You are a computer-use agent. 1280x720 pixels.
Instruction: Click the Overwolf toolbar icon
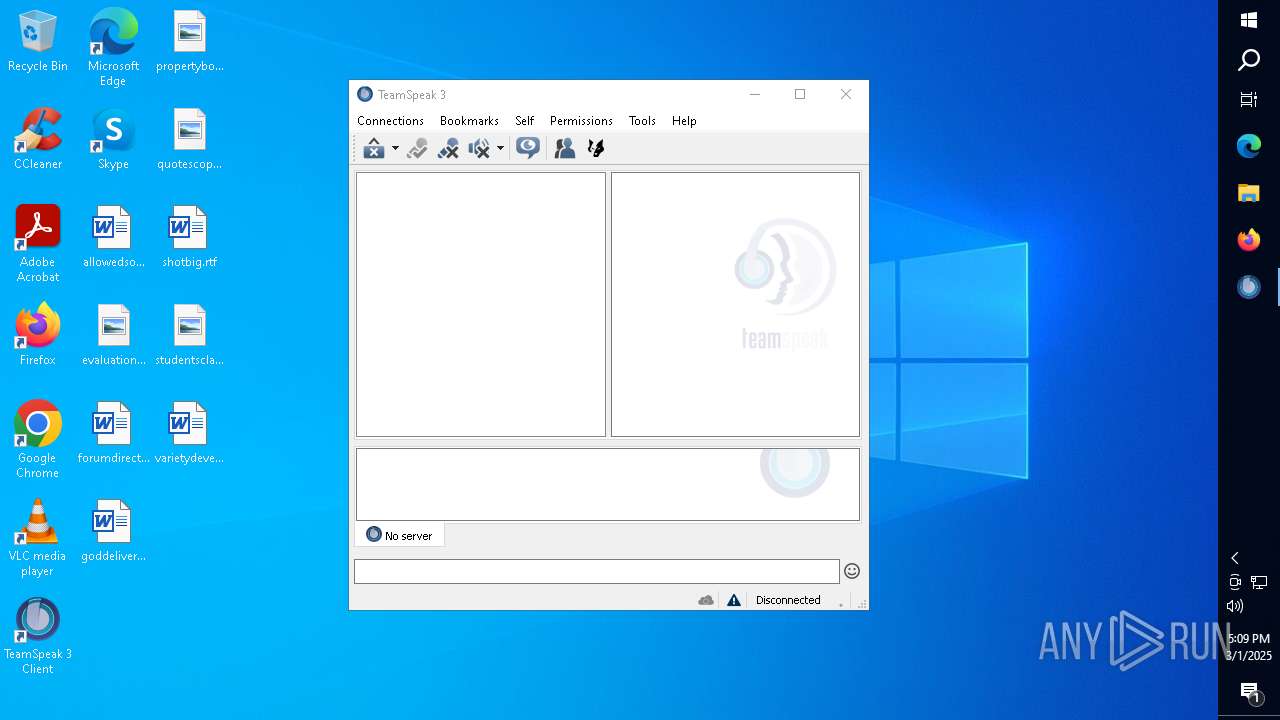click(x=596, y=148)
